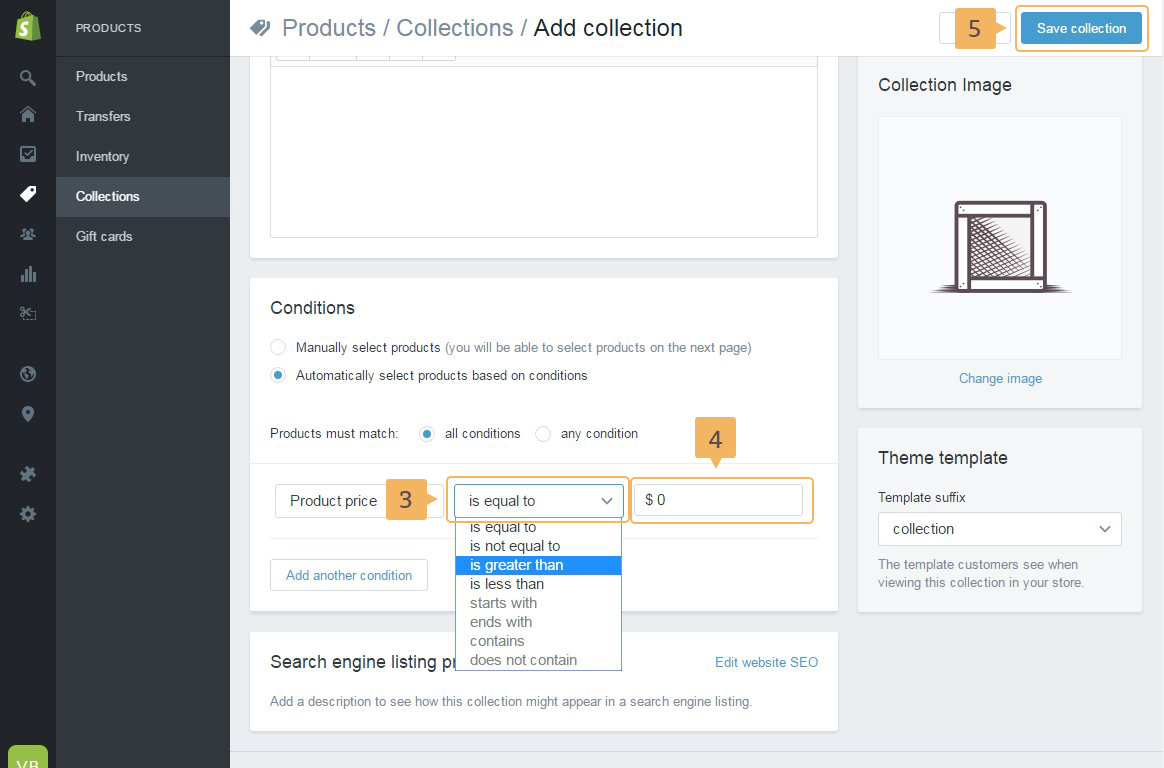Screen dimensions: 1164x768
Task: Open Gift cards in Products menu
Action: [104, 236]
